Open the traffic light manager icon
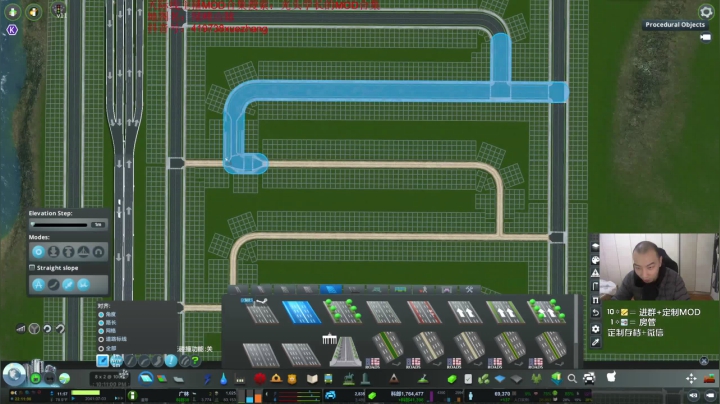The width and height of the screenshot is (720, 404). point(58,10)
